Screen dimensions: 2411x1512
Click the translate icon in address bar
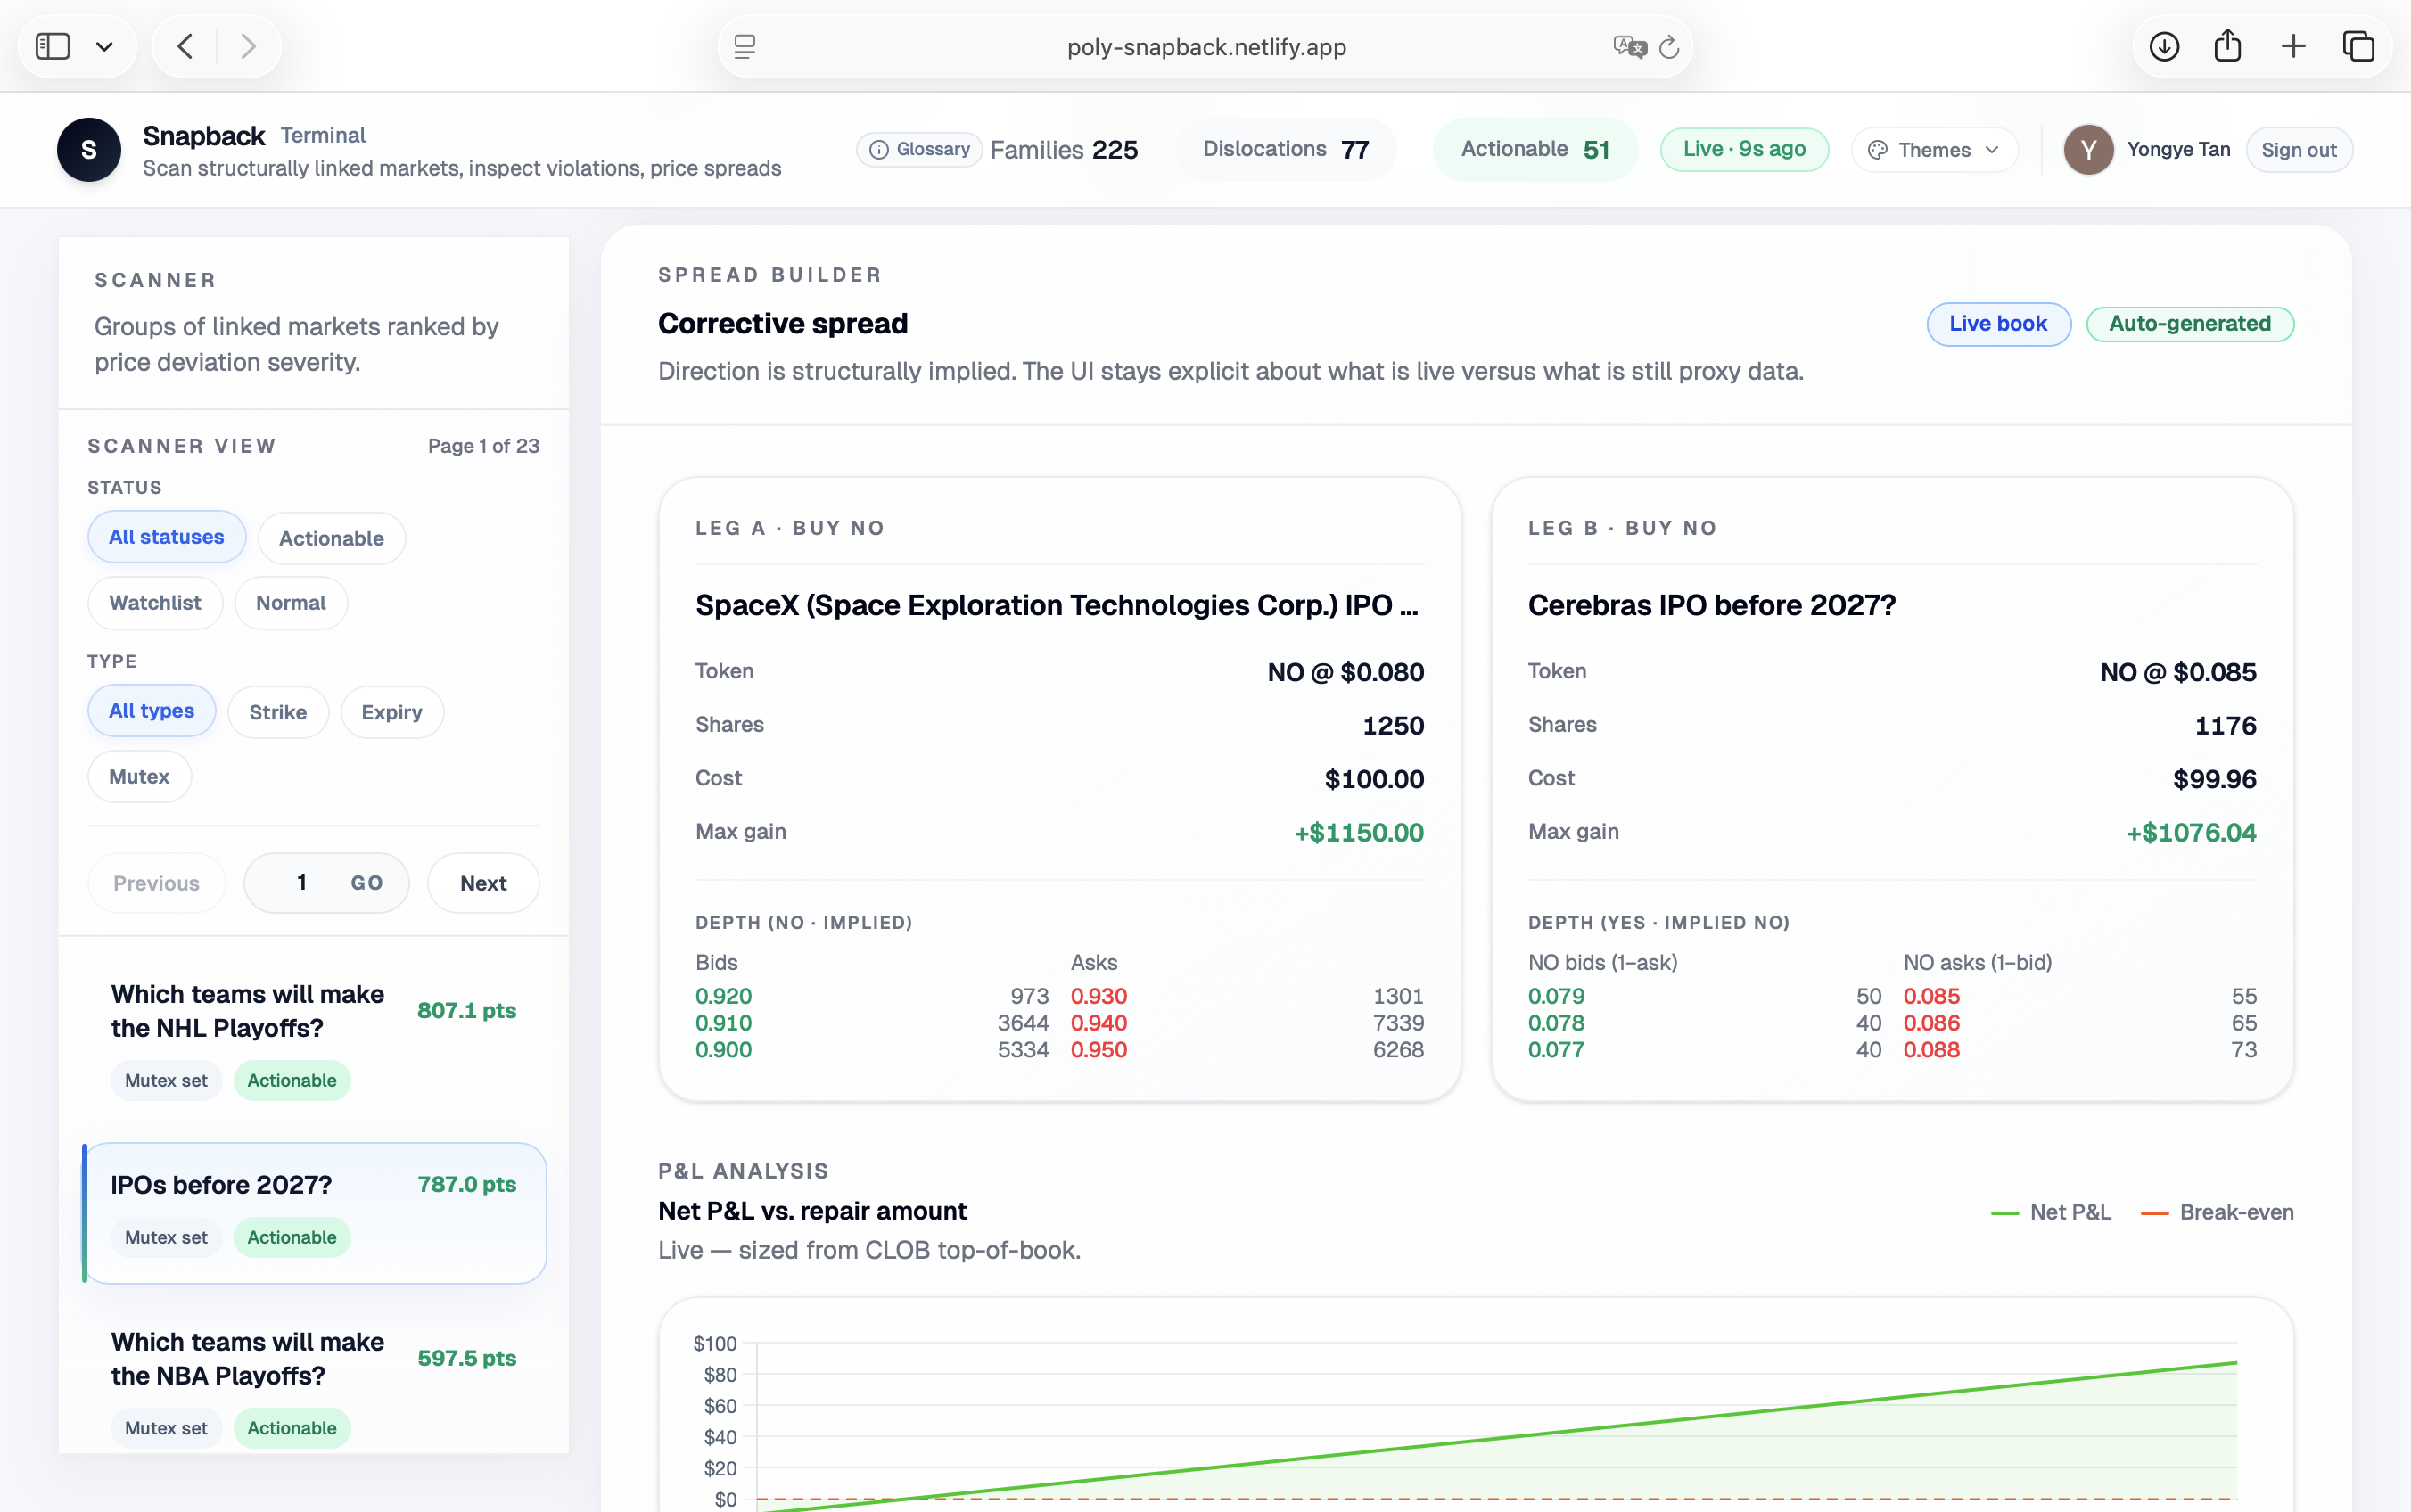click(1629, 47)
